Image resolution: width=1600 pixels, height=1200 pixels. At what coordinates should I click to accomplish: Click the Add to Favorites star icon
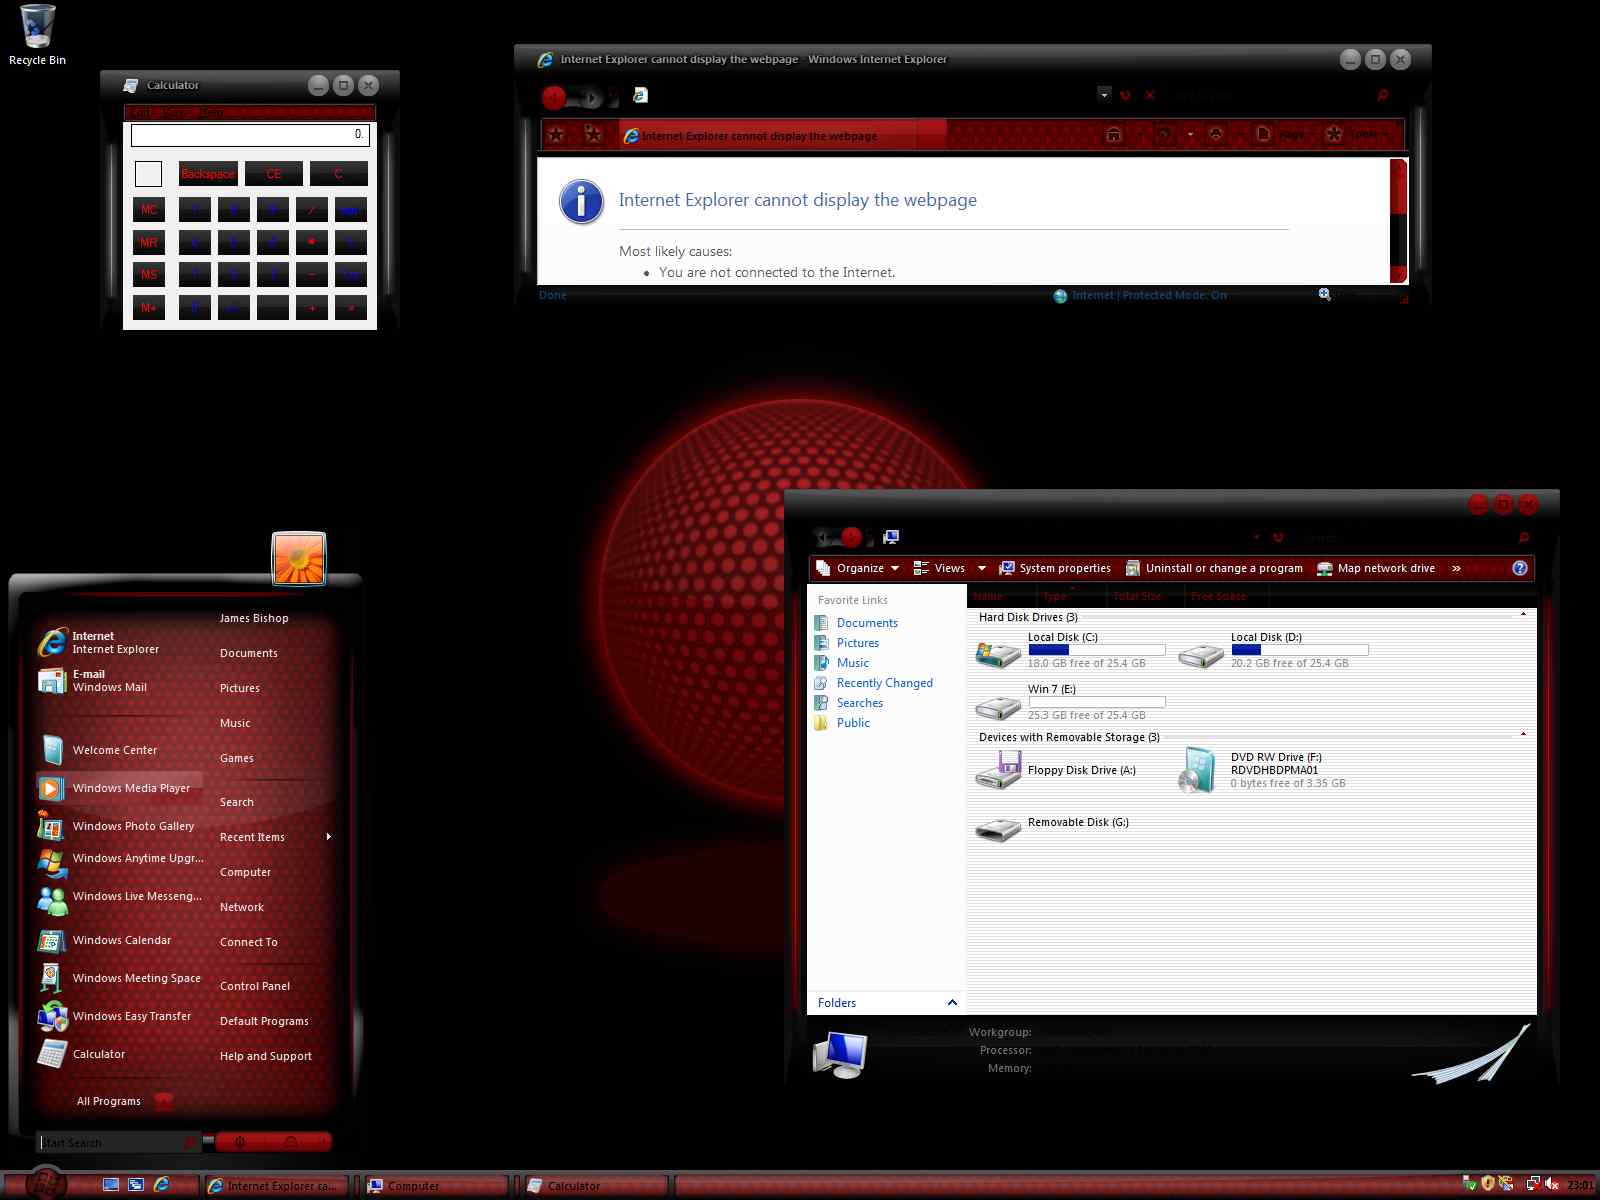coord(593,135)
